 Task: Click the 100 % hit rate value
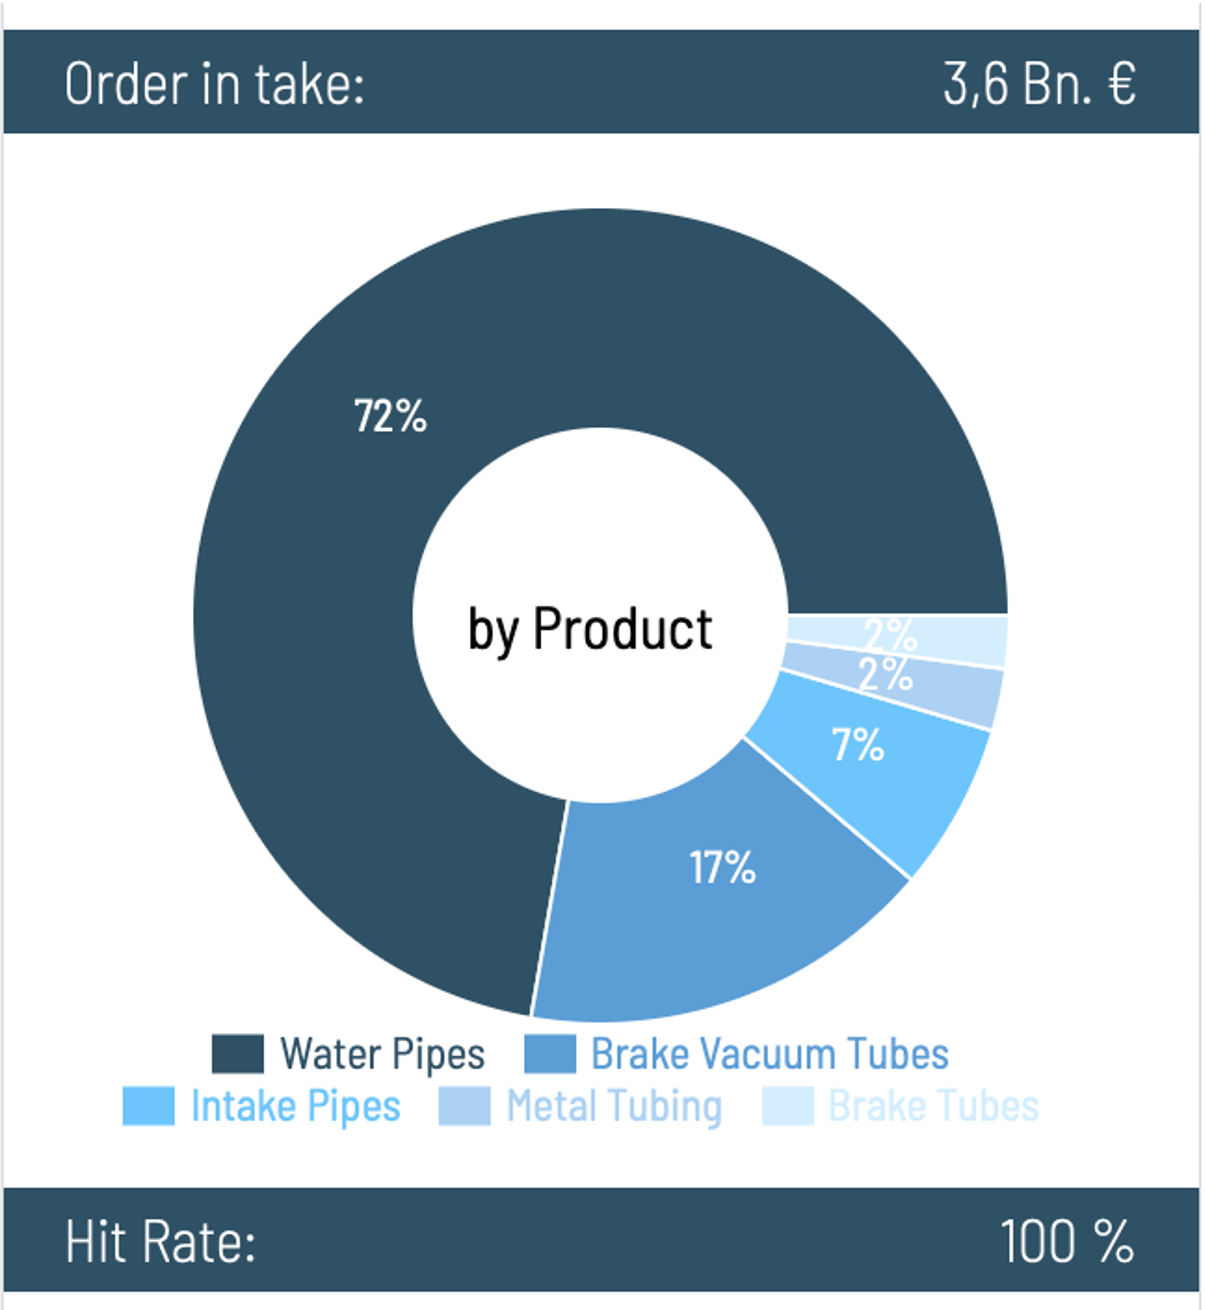pos(1067,1241)
